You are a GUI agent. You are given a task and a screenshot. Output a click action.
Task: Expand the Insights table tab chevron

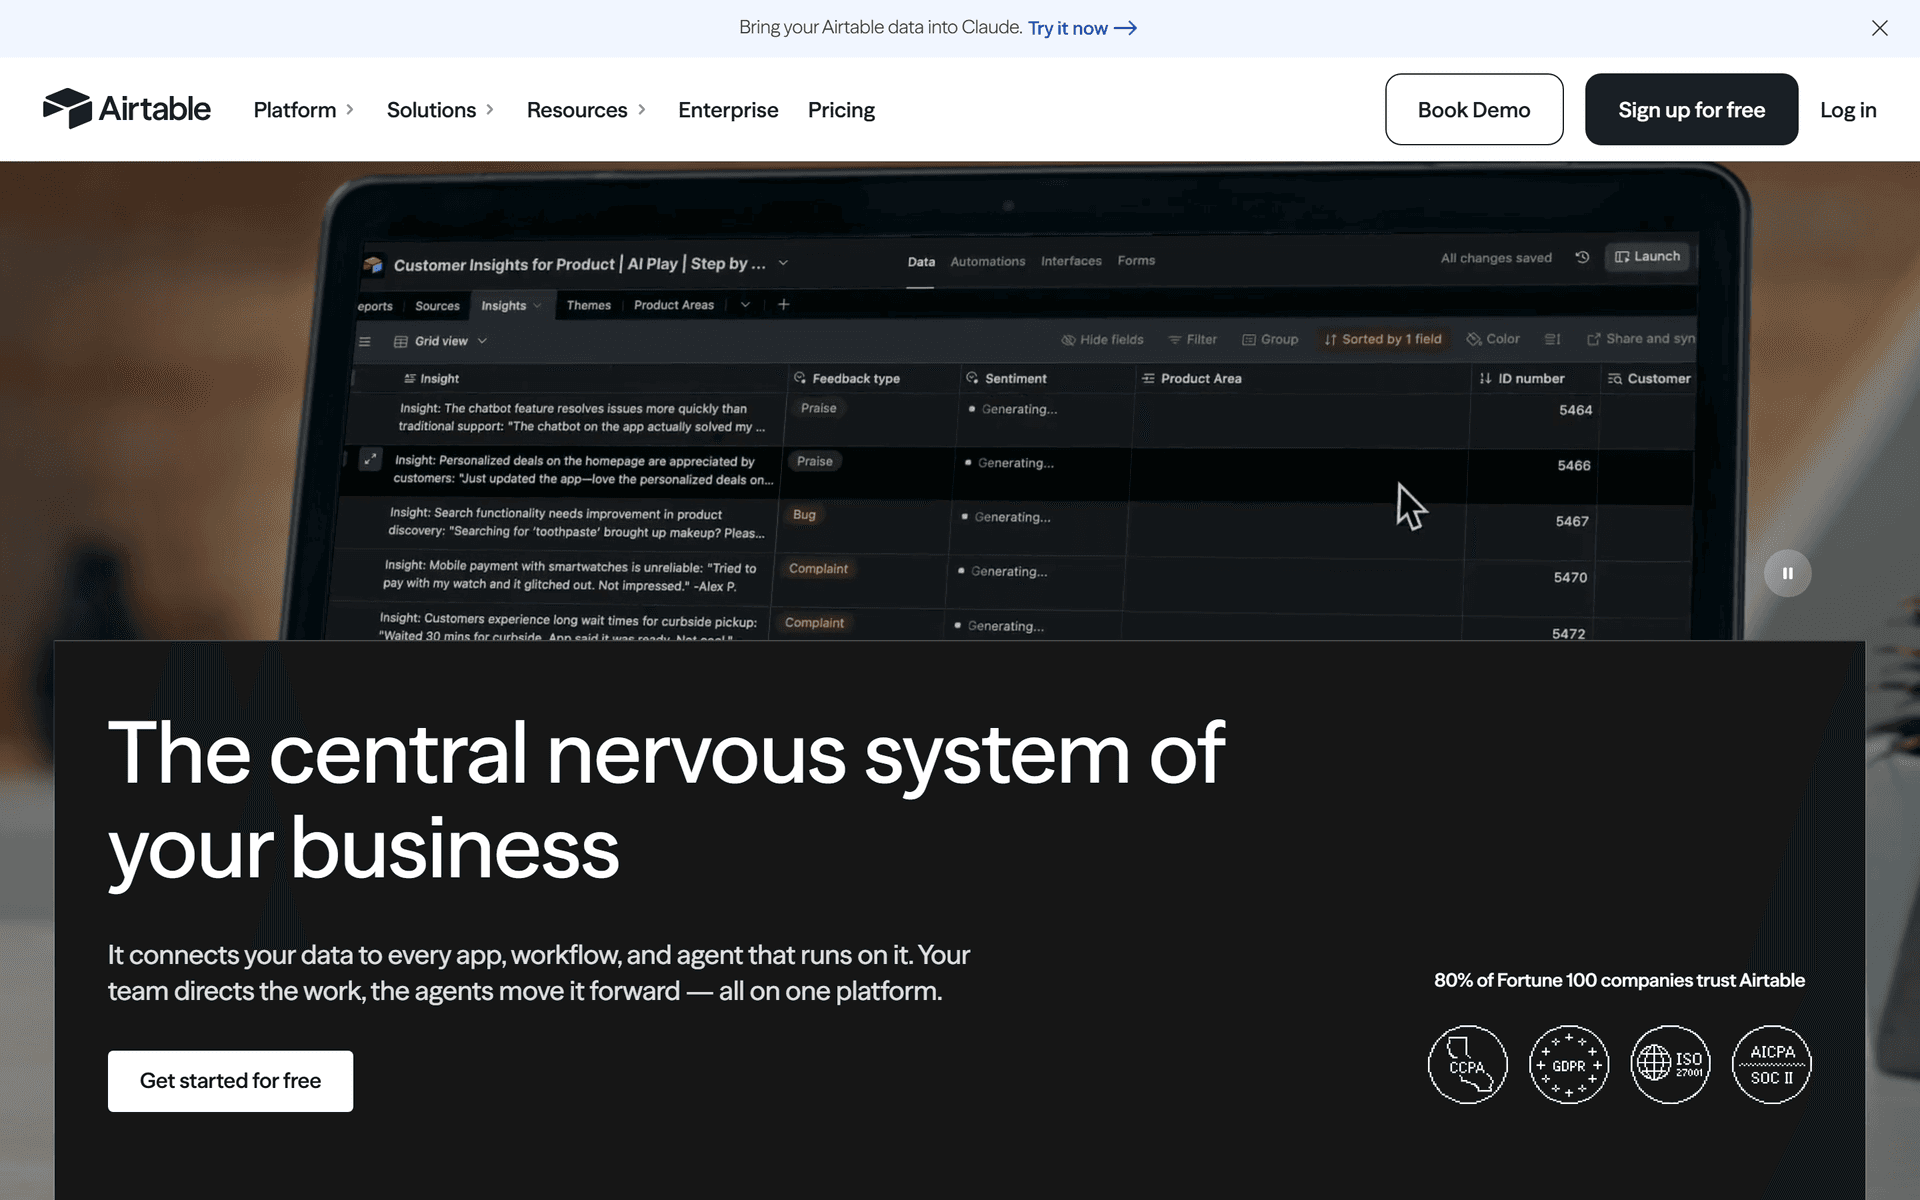coord(537,305)
